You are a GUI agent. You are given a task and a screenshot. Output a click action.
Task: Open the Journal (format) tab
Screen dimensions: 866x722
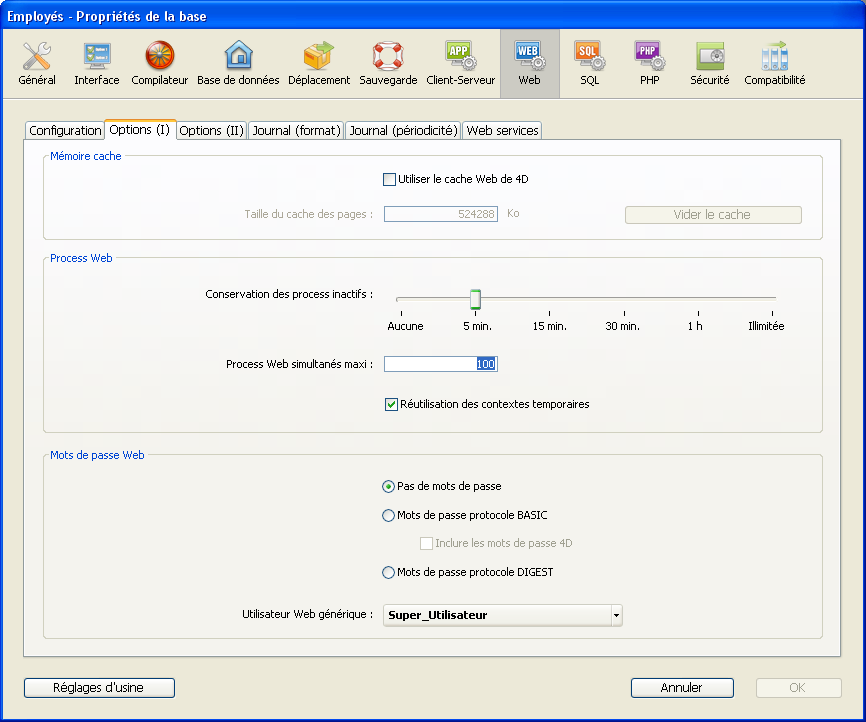296,131
